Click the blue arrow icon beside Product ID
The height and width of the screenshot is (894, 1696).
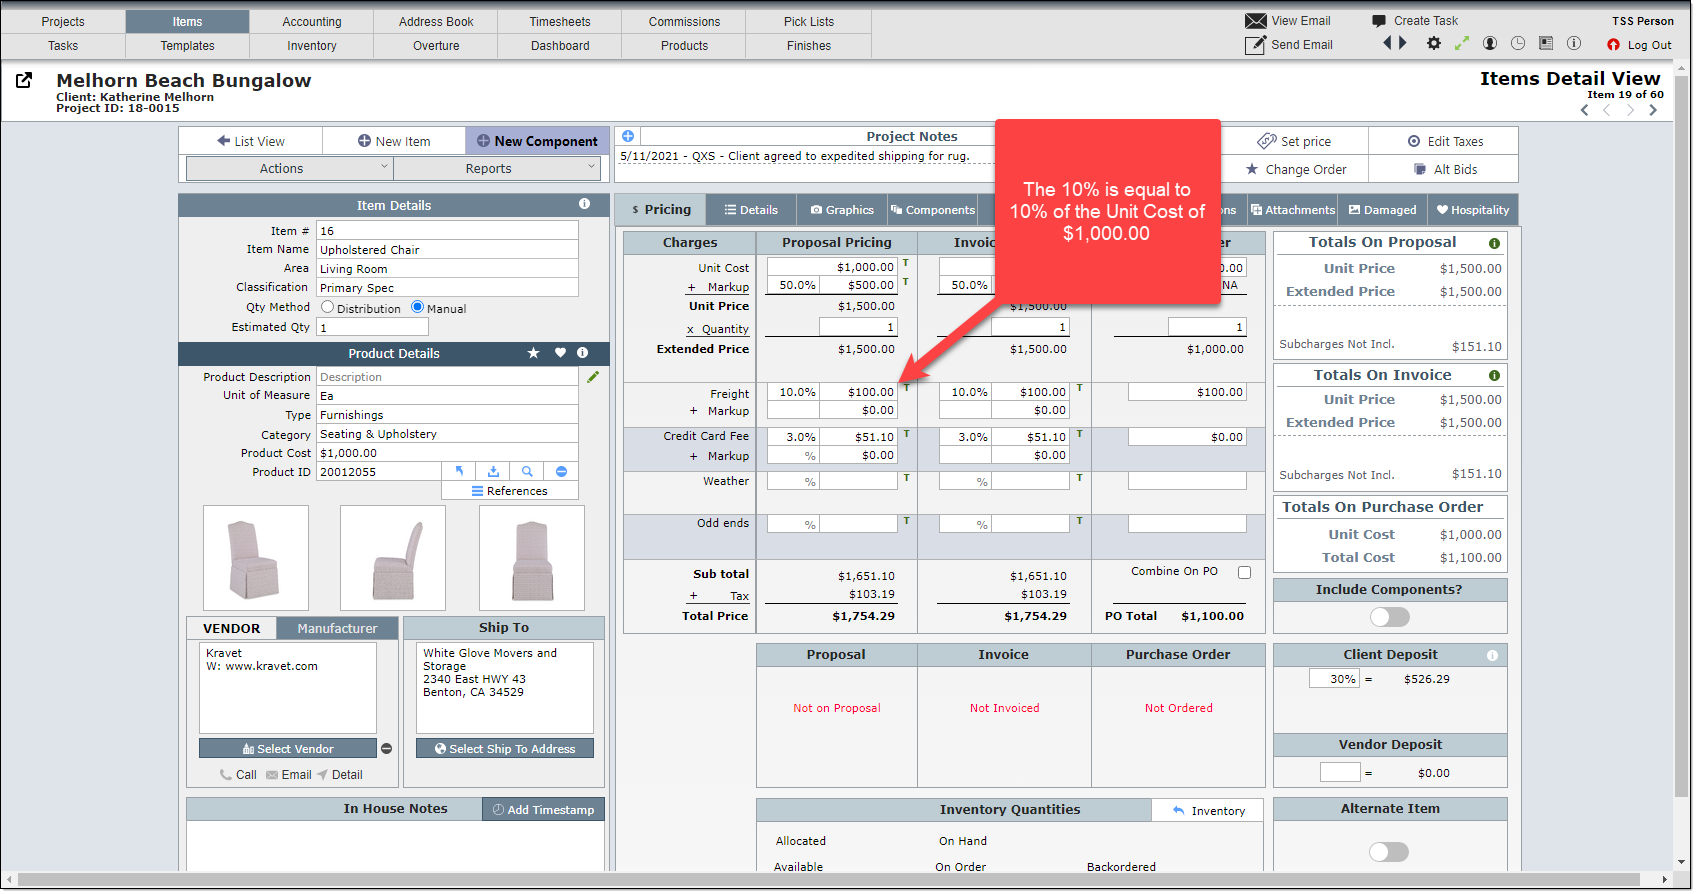coord(459,471)
